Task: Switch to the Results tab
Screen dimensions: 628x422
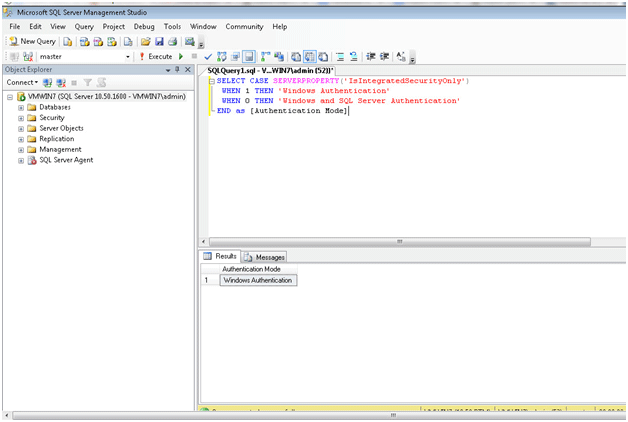Action: point(220,256)
